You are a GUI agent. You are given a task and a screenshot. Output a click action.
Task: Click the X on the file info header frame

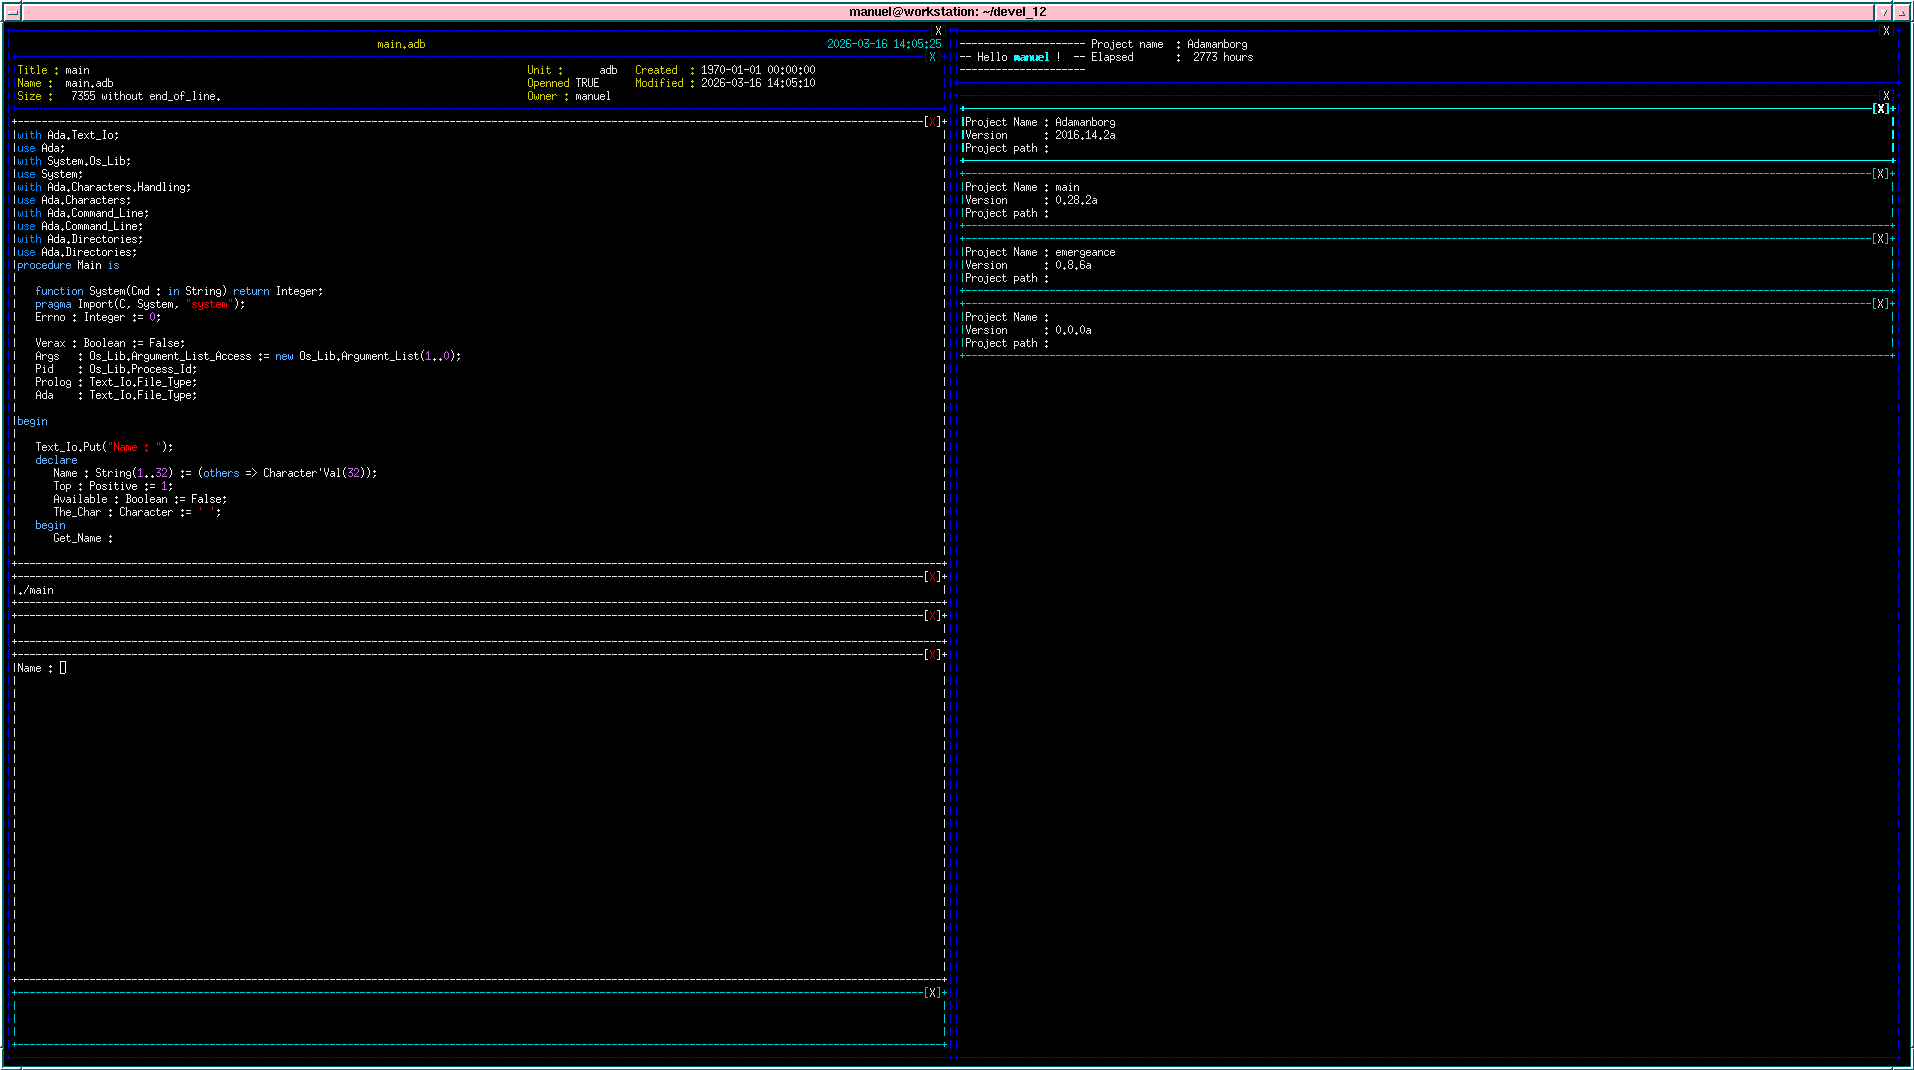(x=932, y=57)
